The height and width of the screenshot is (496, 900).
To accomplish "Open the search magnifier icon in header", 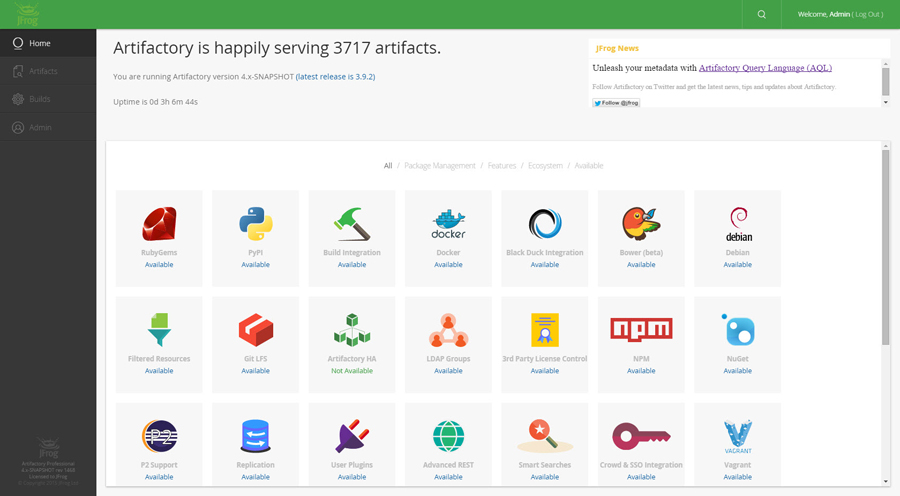I will tap(762, 14).
